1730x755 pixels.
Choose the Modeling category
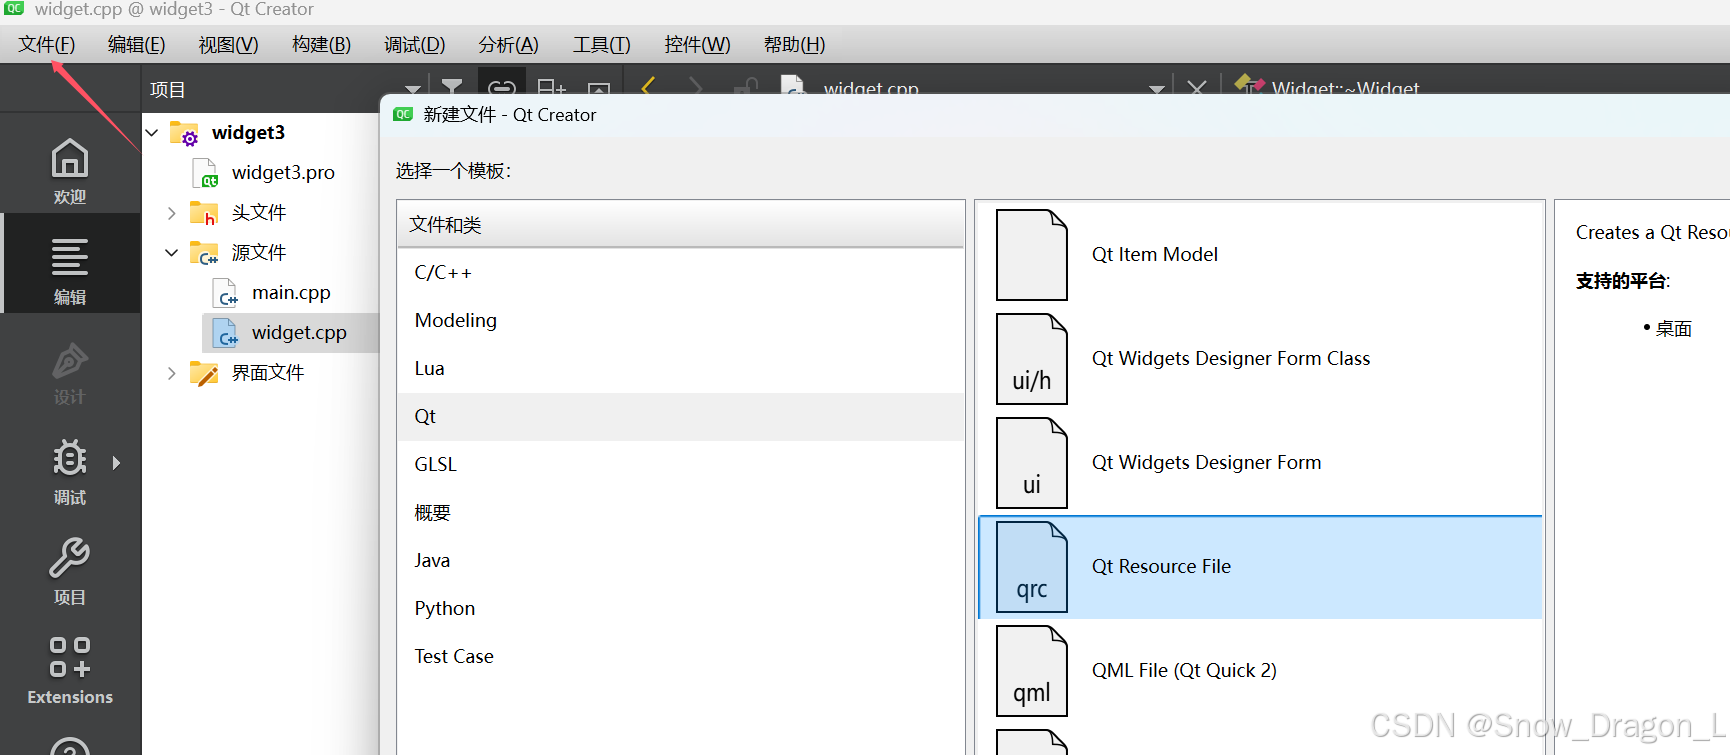tap(680, 320)
